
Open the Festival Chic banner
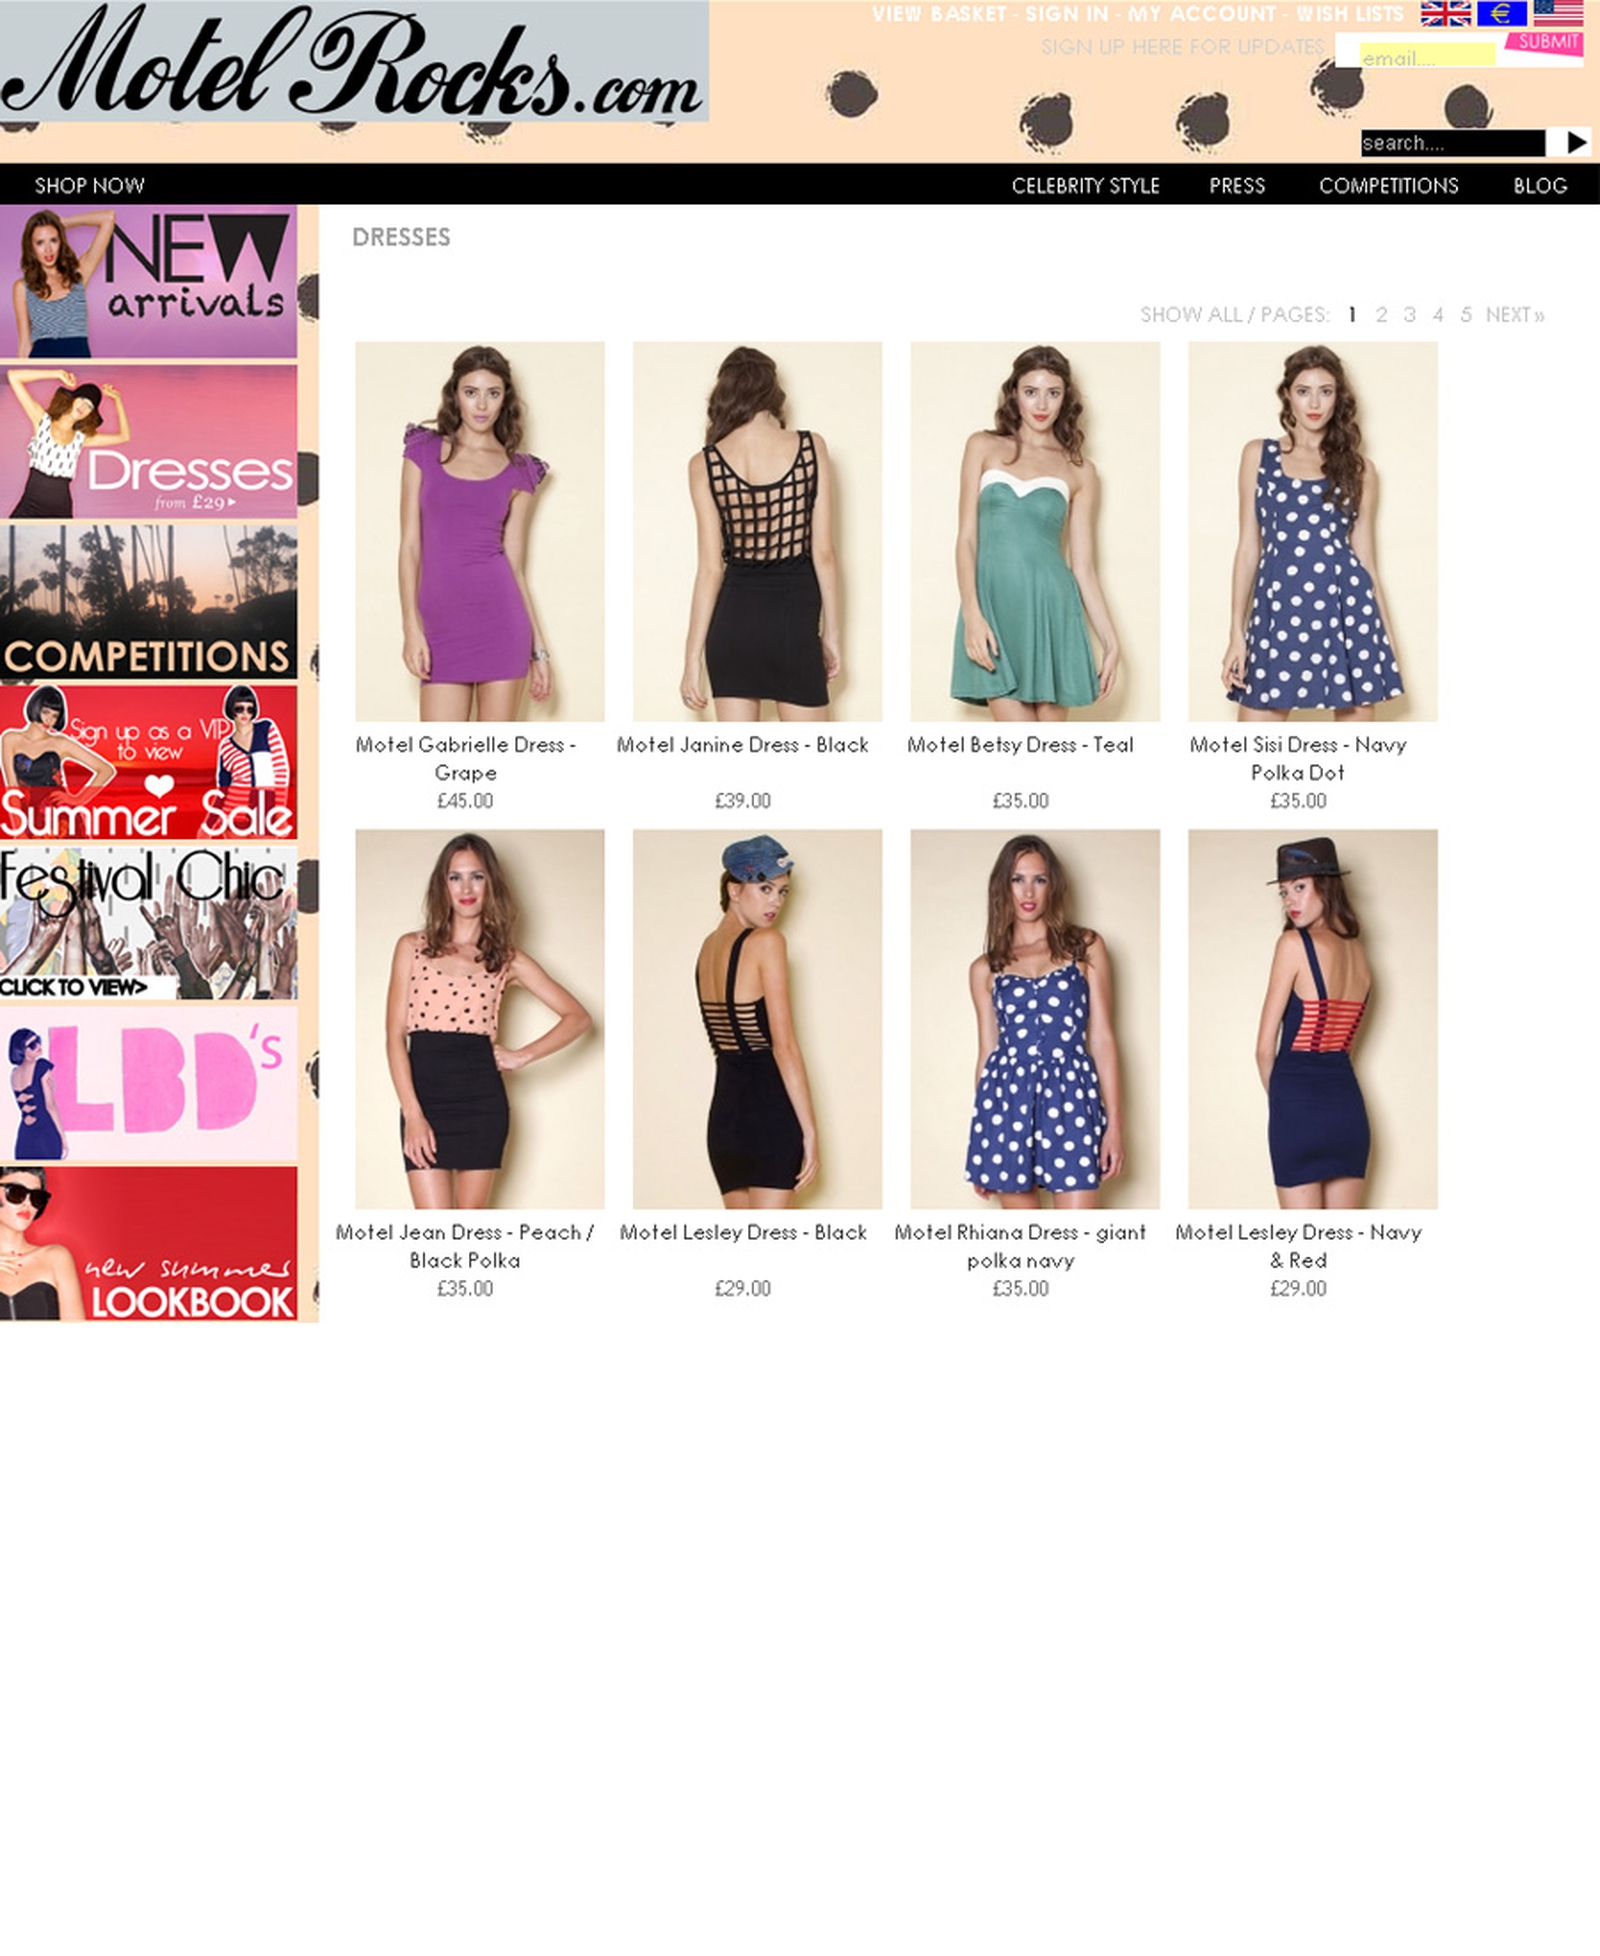click(x=148, y=922)
